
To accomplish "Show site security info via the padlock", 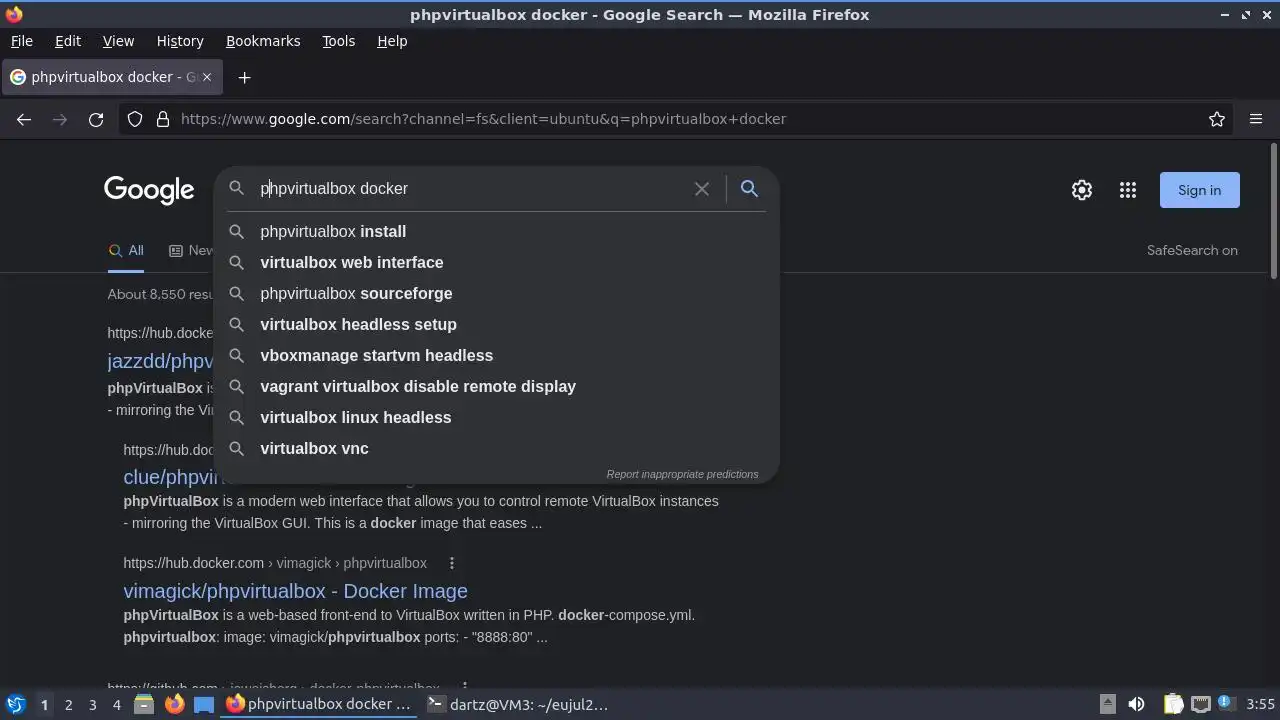I will click(x=163, y=119).
